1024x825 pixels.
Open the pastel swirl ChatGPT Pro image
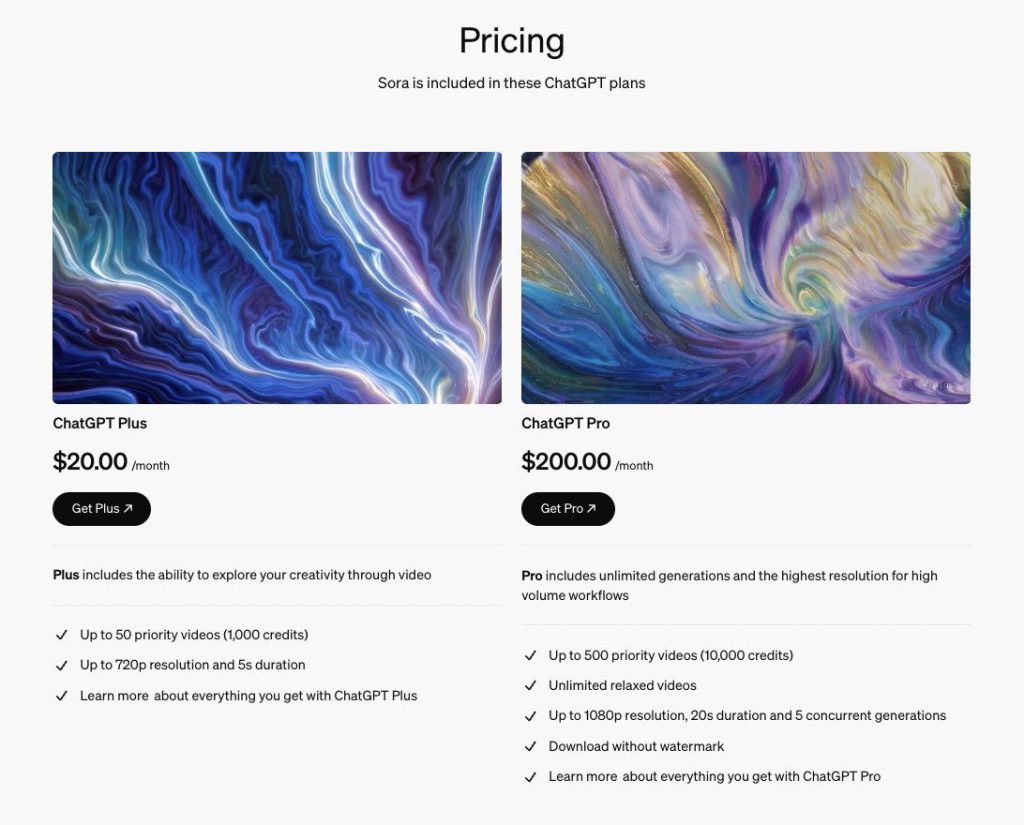pos(745,278)
